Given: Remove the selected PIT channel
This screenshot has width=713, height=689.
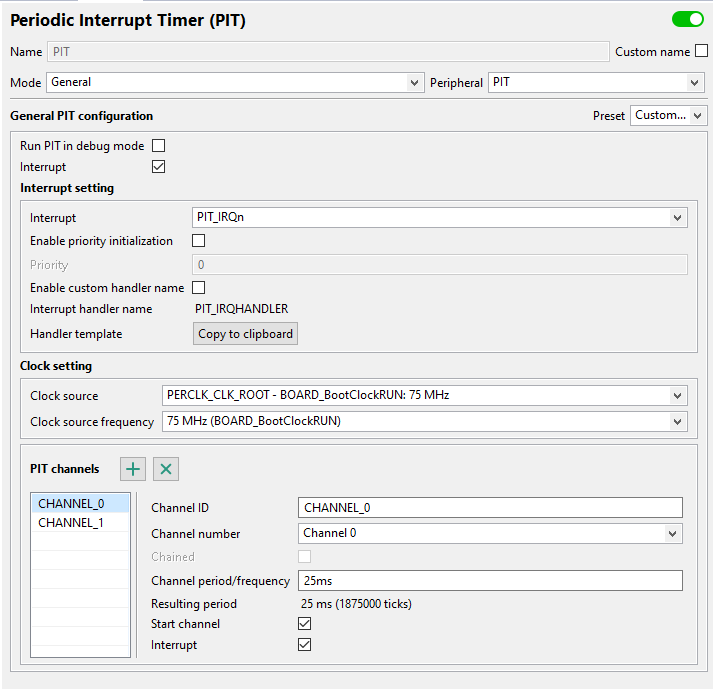Looking at the screenshot, I should pos(166,469).
